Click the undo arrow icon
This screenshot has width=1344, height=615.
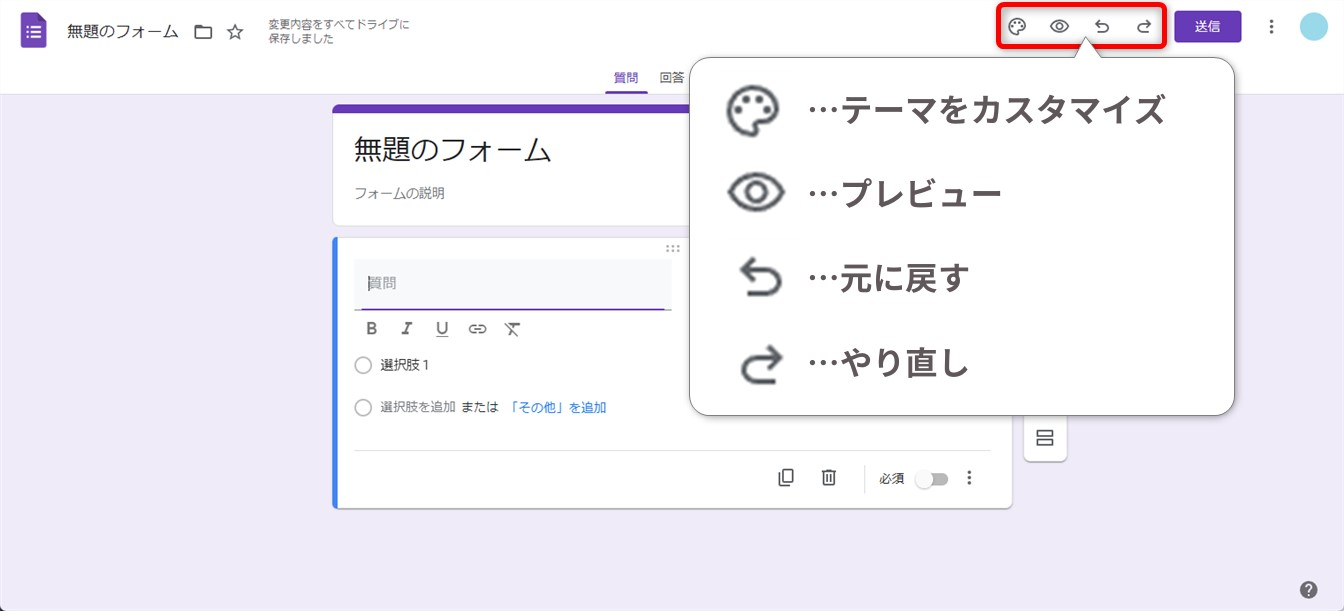[1102, 27]
